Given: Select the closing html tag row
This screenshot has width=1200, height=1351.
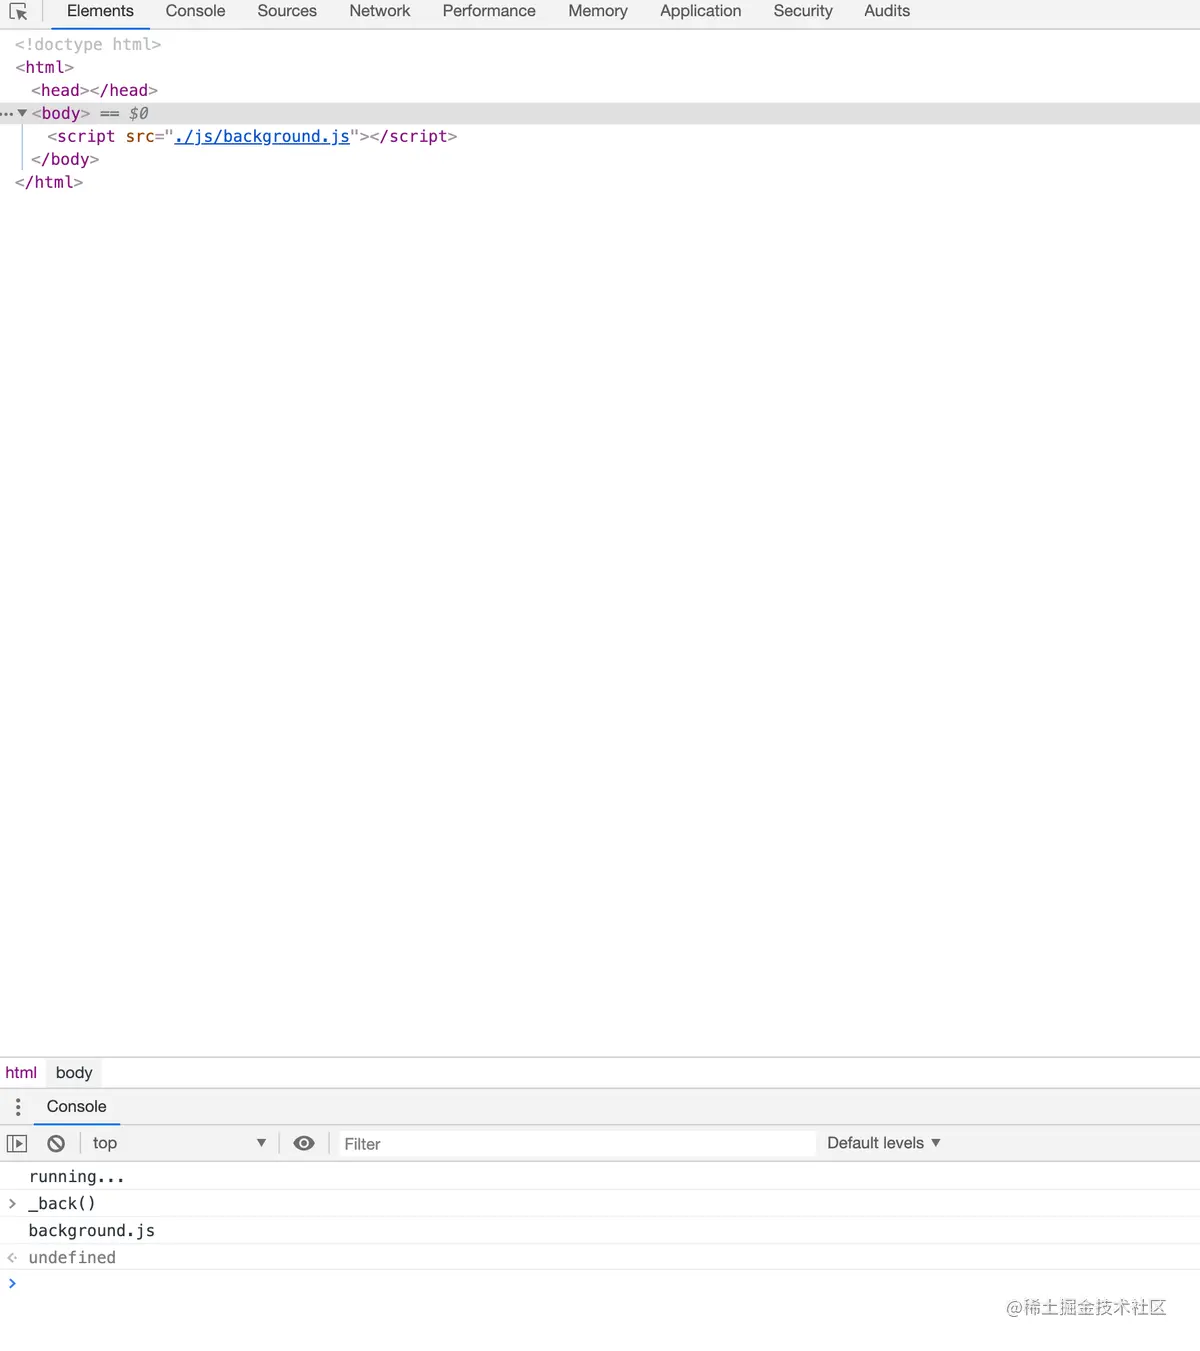Looking at the screenshot, I should pyautogui.click(x=49, y=182).
